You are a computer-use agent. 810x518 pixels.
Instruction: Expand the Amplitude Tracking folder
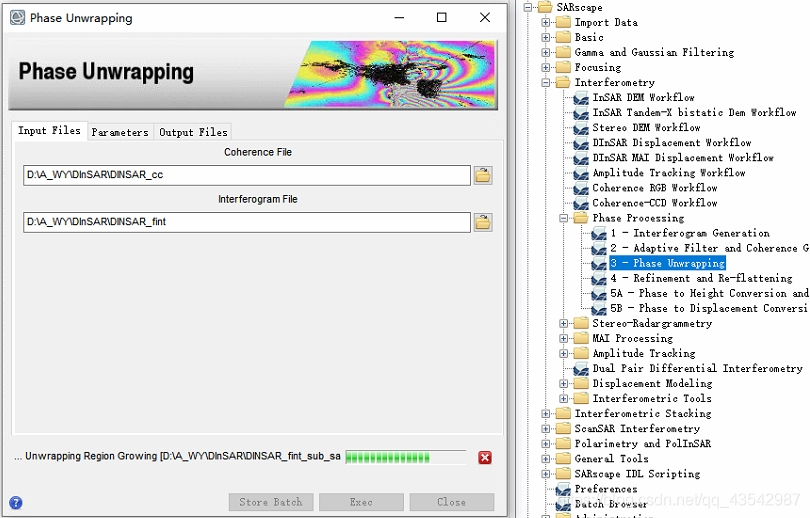564,353
